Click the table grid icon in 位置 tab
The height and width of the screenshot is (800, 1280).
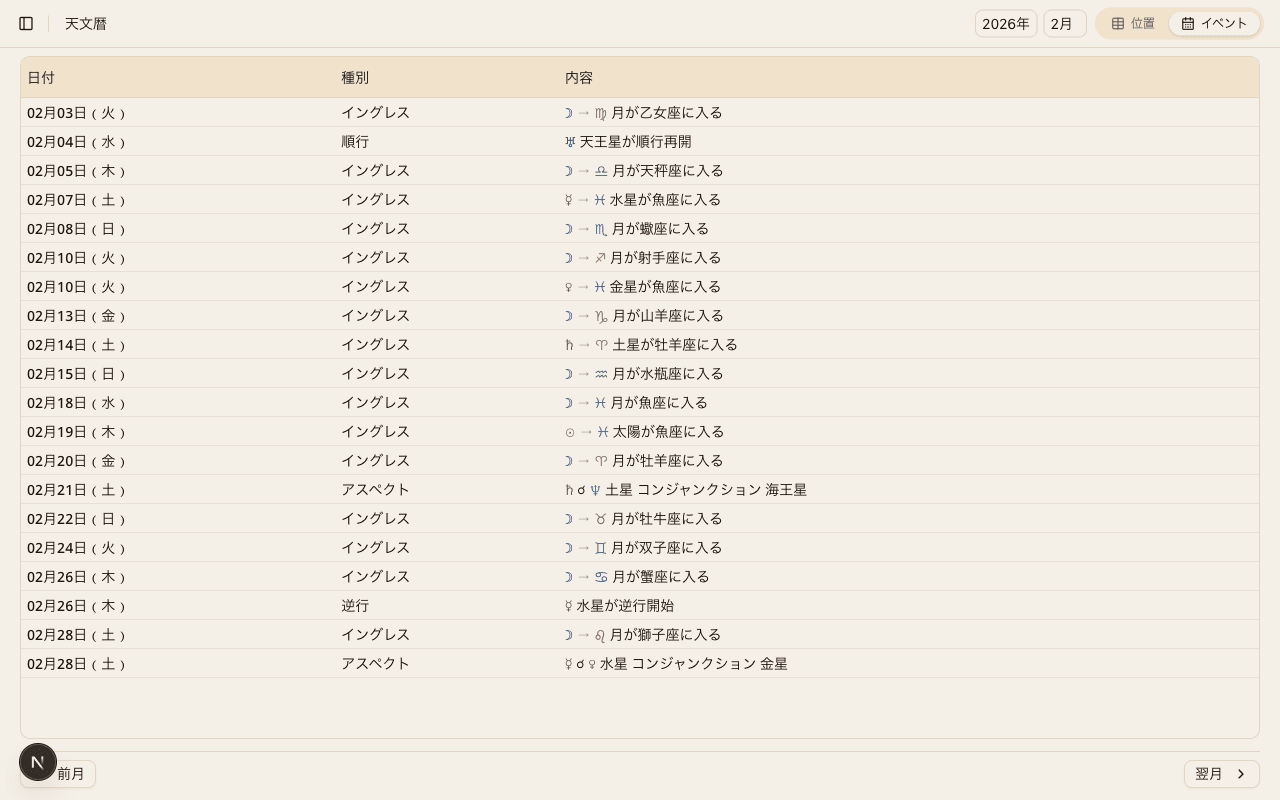pyautogui.click(x=1118, y=23)
